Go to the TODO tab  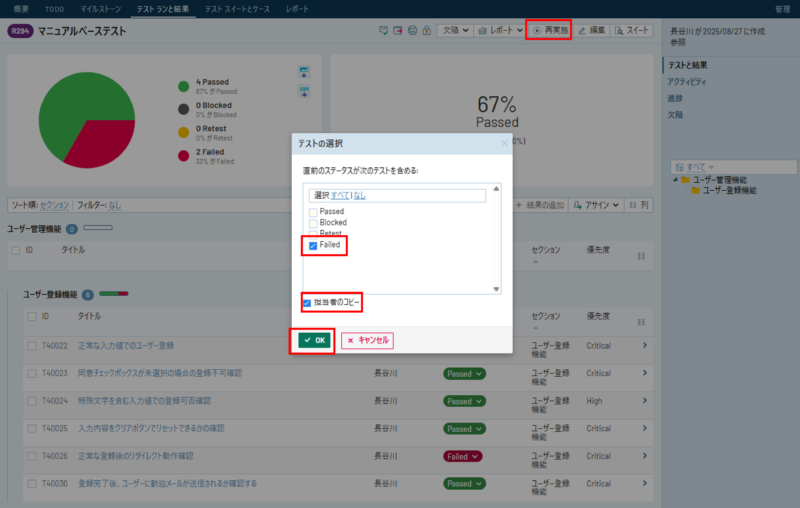55,9
